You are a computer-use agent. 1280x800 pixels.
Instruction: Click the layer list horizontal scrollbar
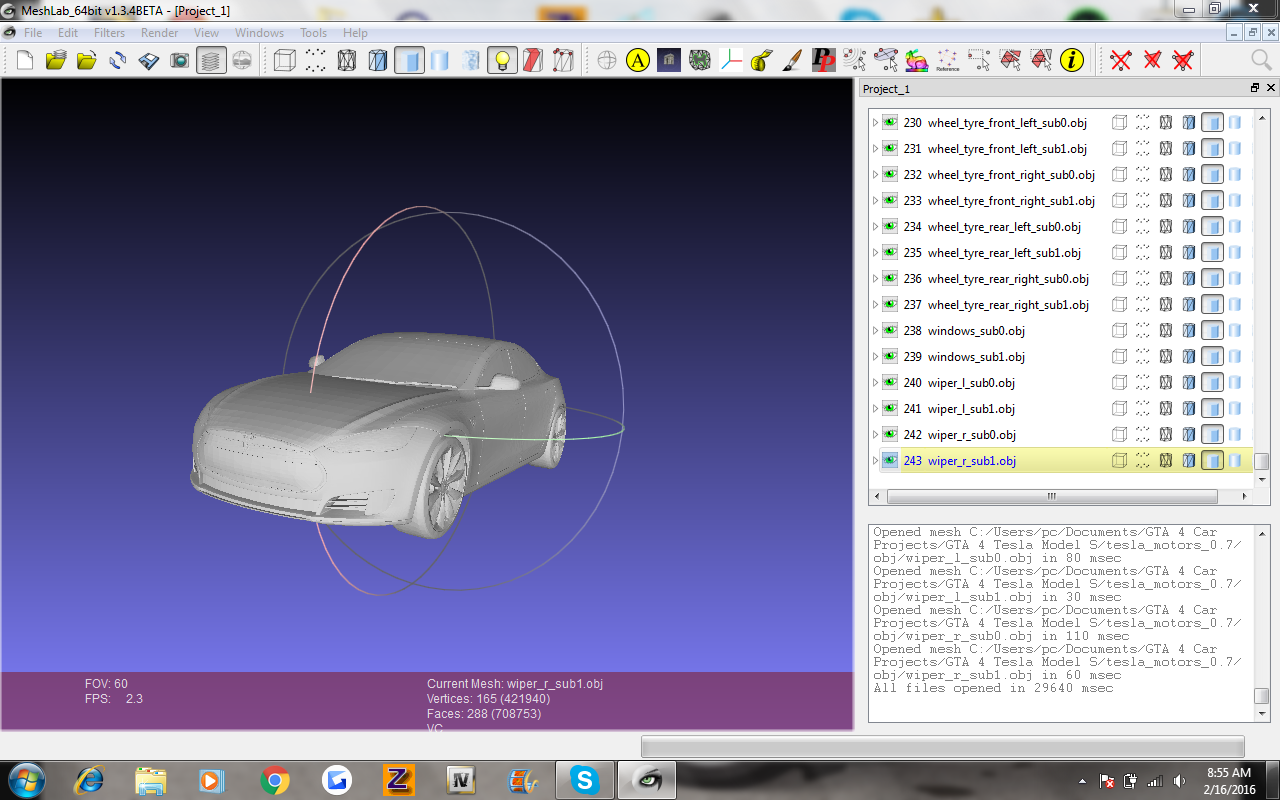click(1050, 496)
